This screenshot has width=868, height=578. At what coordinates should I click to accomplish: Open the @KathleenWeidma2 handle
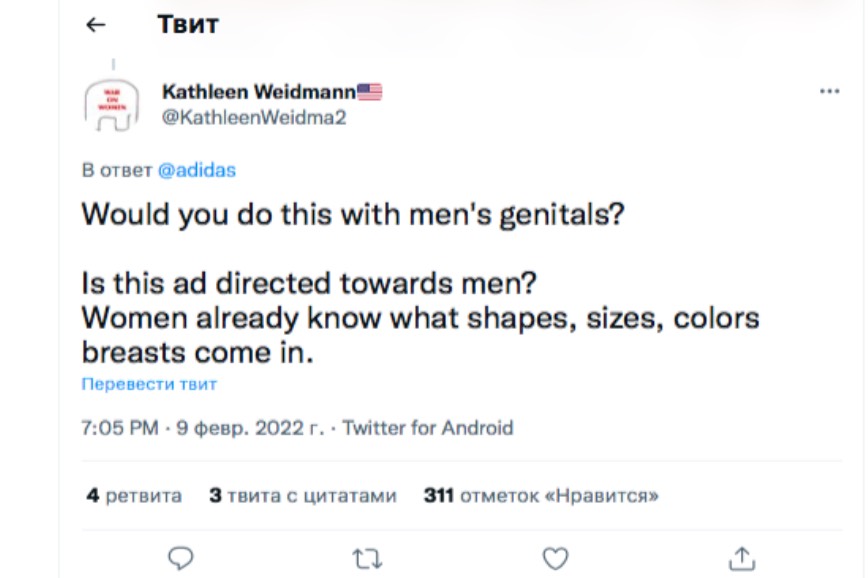[x=254, y=117]
